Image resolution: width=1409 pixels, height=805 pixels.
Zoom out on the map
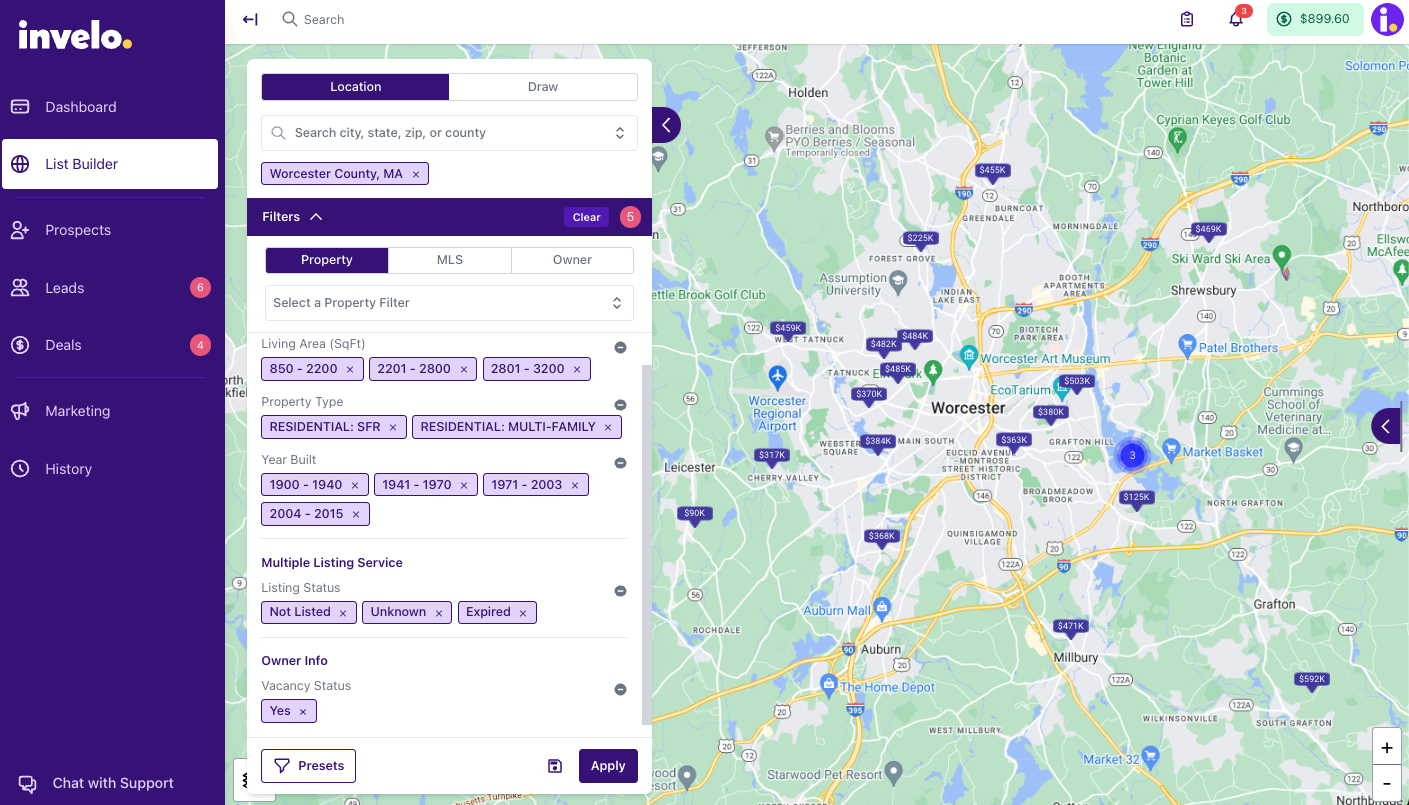pos(1386,783)
